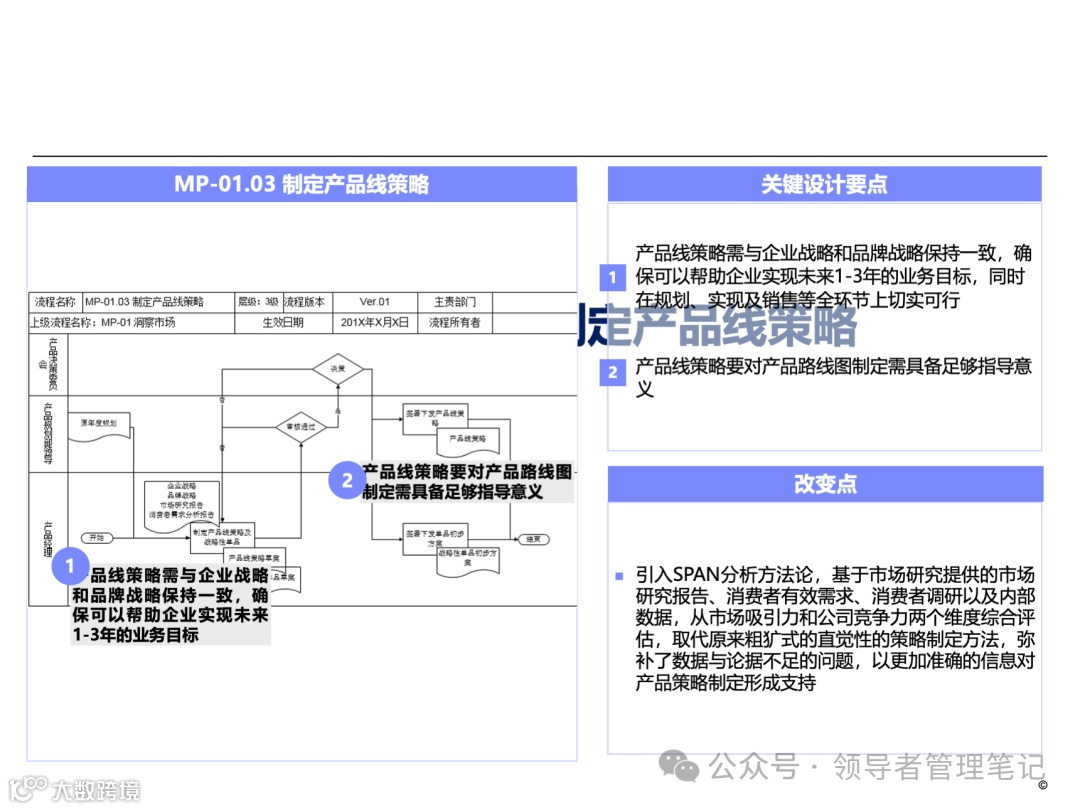
Task: Click the '产品线策略草案' document shape
Action: tap(254, 559)
